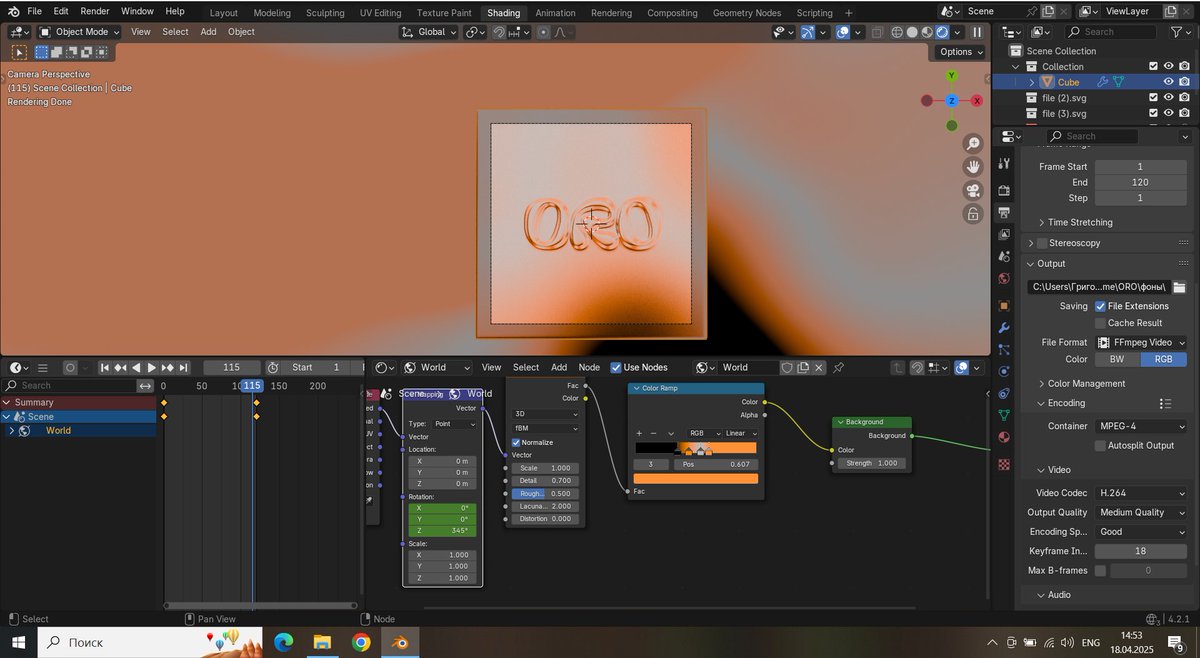The image size is (1200, 658).
Task: Open the Render menu
Action: [95, 11]
